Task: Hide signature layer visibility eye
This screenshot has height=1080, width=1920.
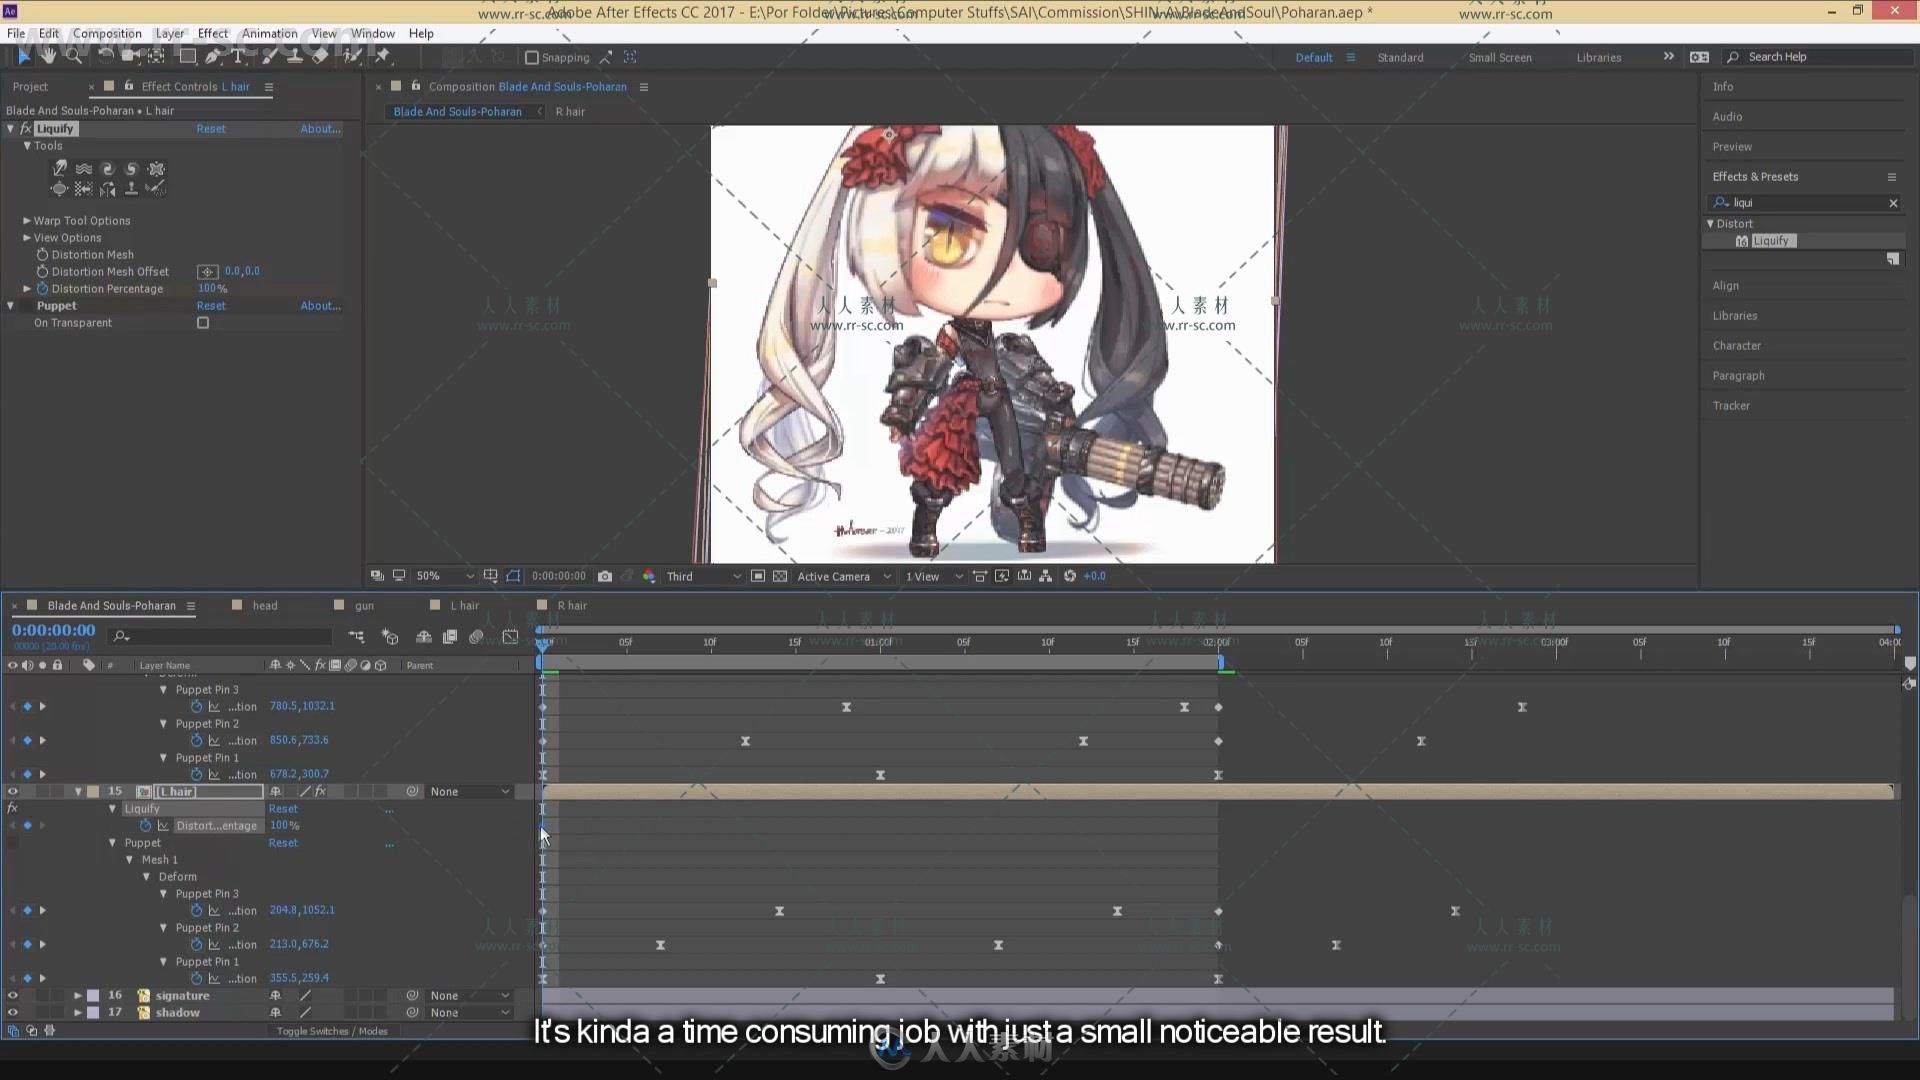Action: [13, 996]
